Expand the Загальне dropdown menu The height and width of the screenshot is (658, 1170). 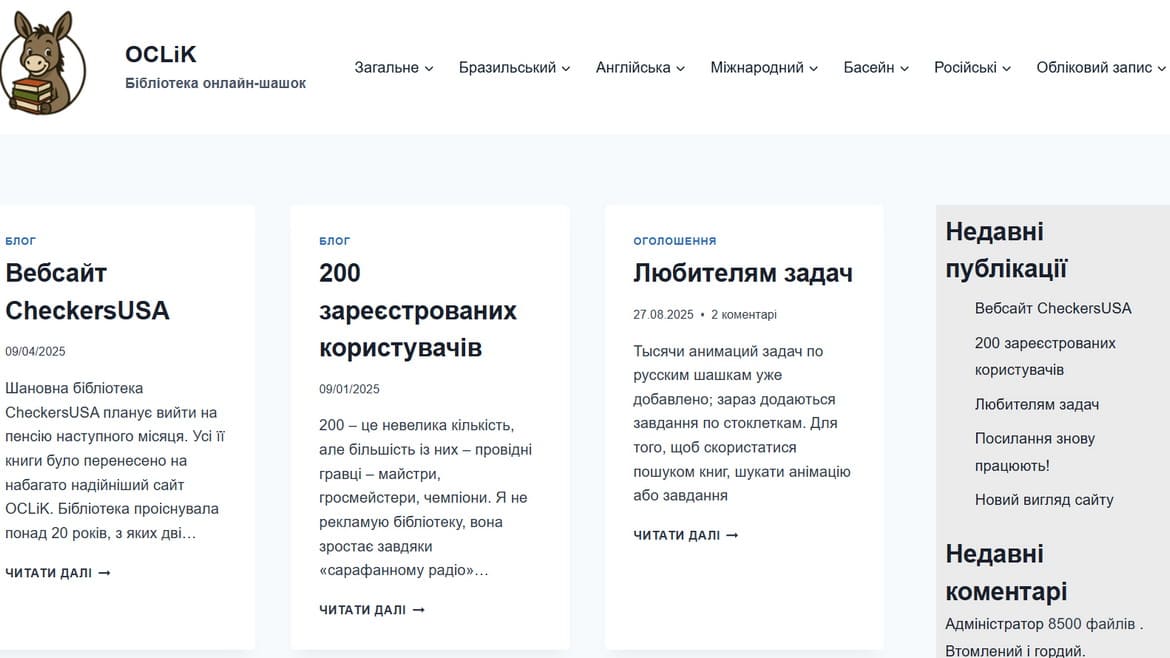(x=393, y=67)
